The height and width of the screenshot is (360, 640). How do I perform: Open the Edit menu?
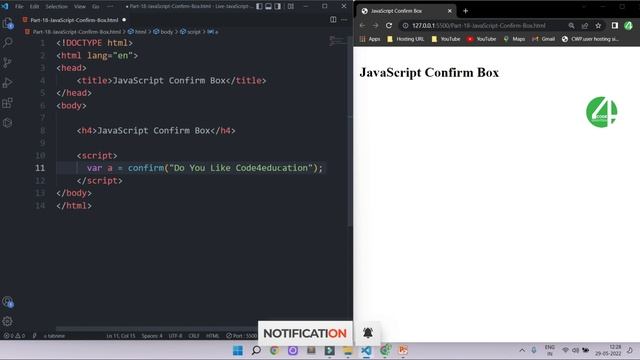click(34, 7)
